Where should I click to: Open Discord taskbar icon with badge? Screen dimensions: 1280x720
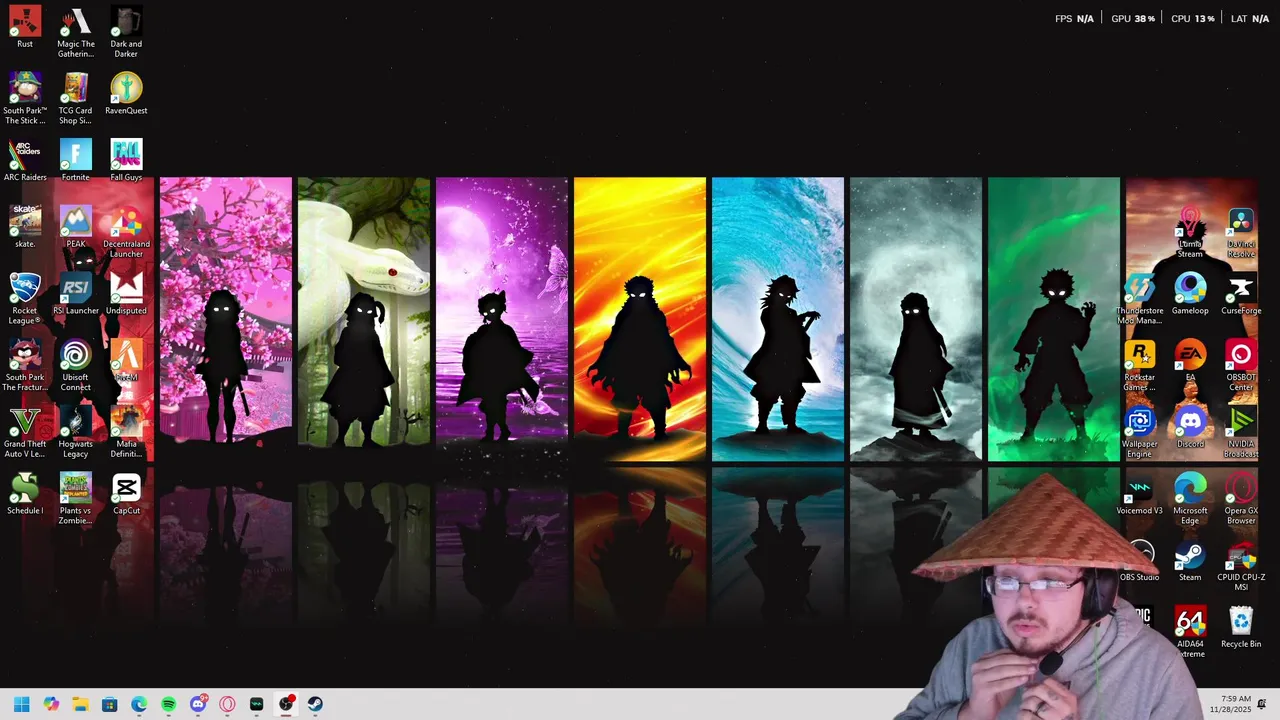(198, 704)
